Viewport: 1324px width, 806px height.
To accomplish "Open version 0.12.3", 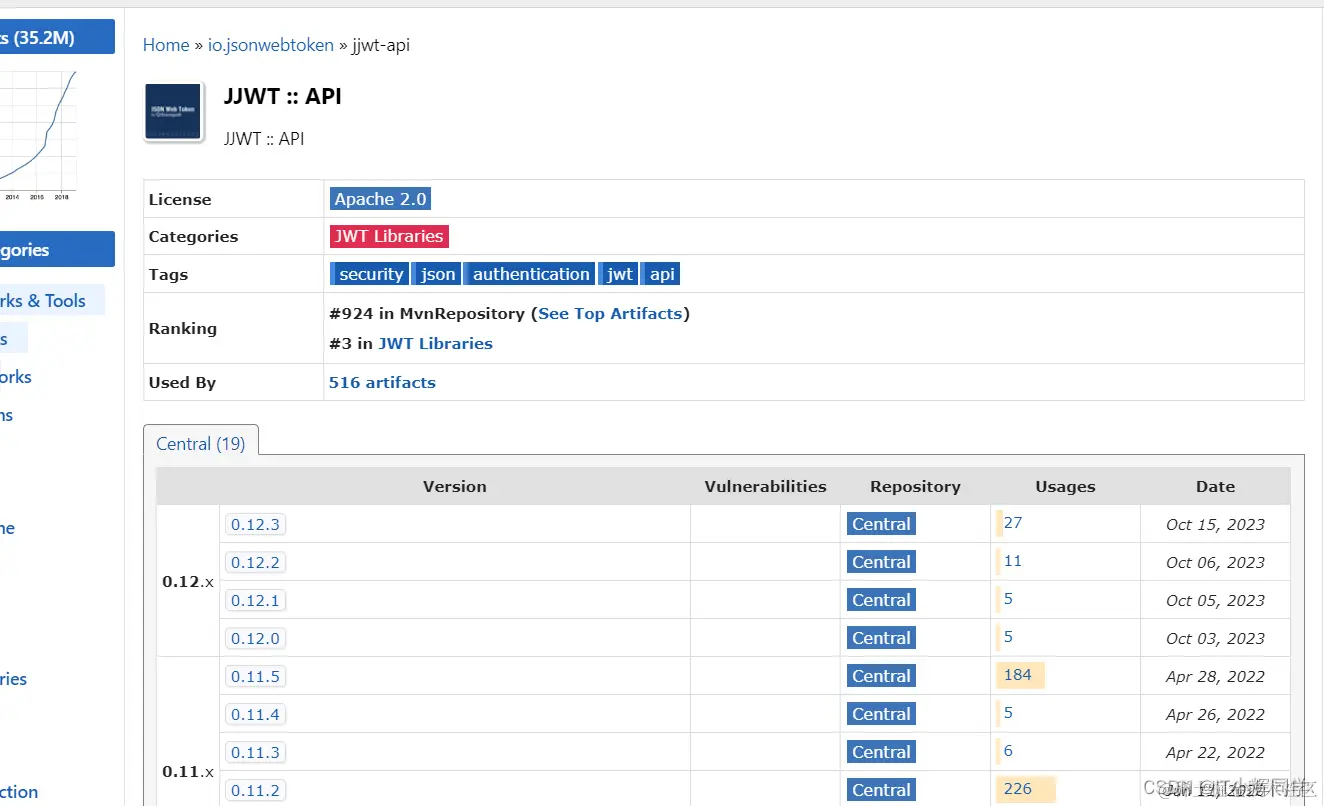I will pos(256,524).
